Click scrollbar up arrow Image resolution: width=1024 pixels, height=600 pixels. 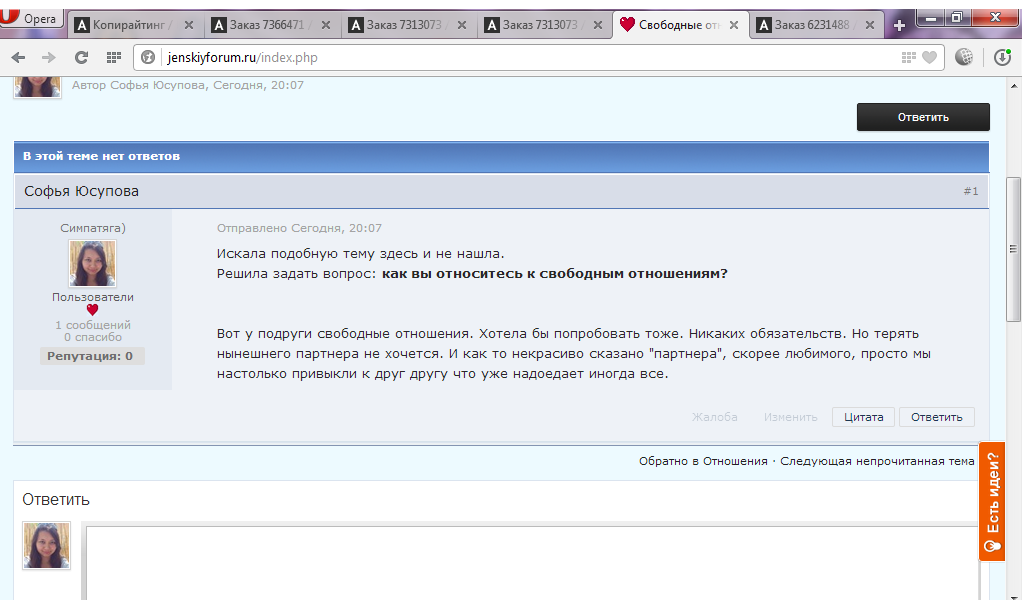[1014, 86]
